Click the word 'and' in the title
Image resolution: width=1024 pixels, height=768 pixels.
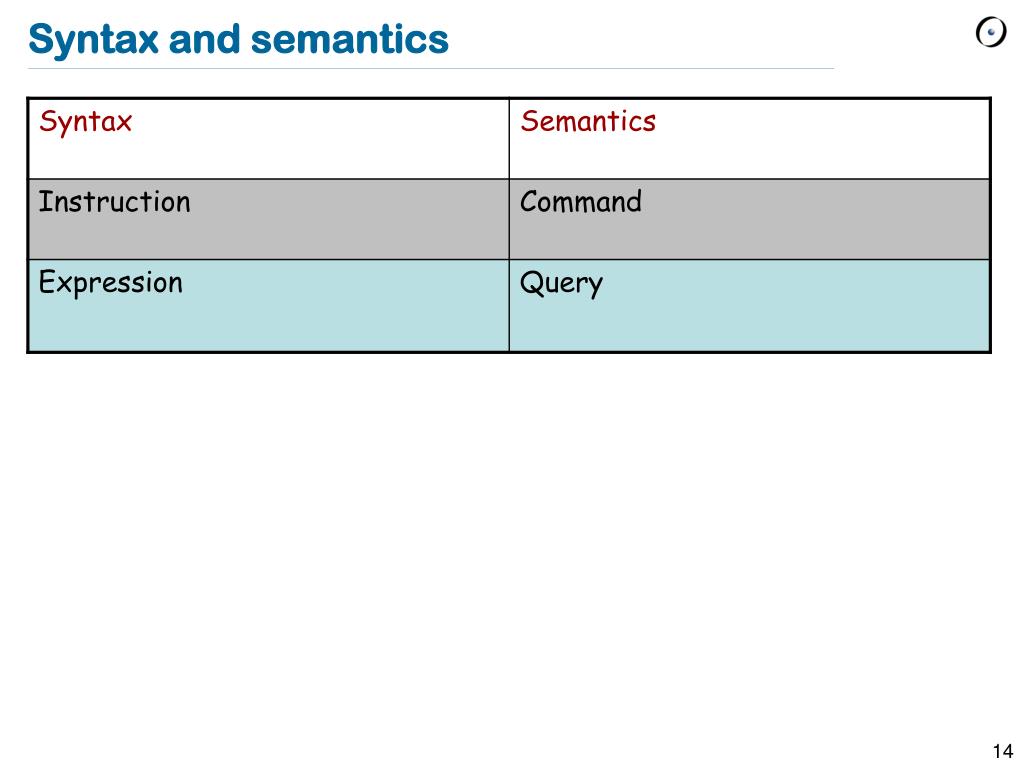click(x=204, y=39)
